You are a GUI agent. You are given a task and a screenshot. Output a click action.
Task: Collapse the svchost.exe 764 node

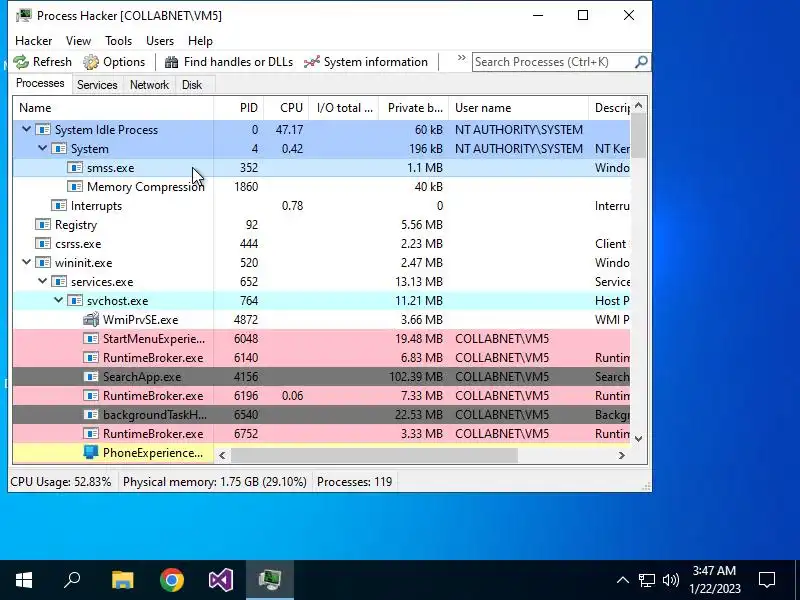tap(59, 301)
